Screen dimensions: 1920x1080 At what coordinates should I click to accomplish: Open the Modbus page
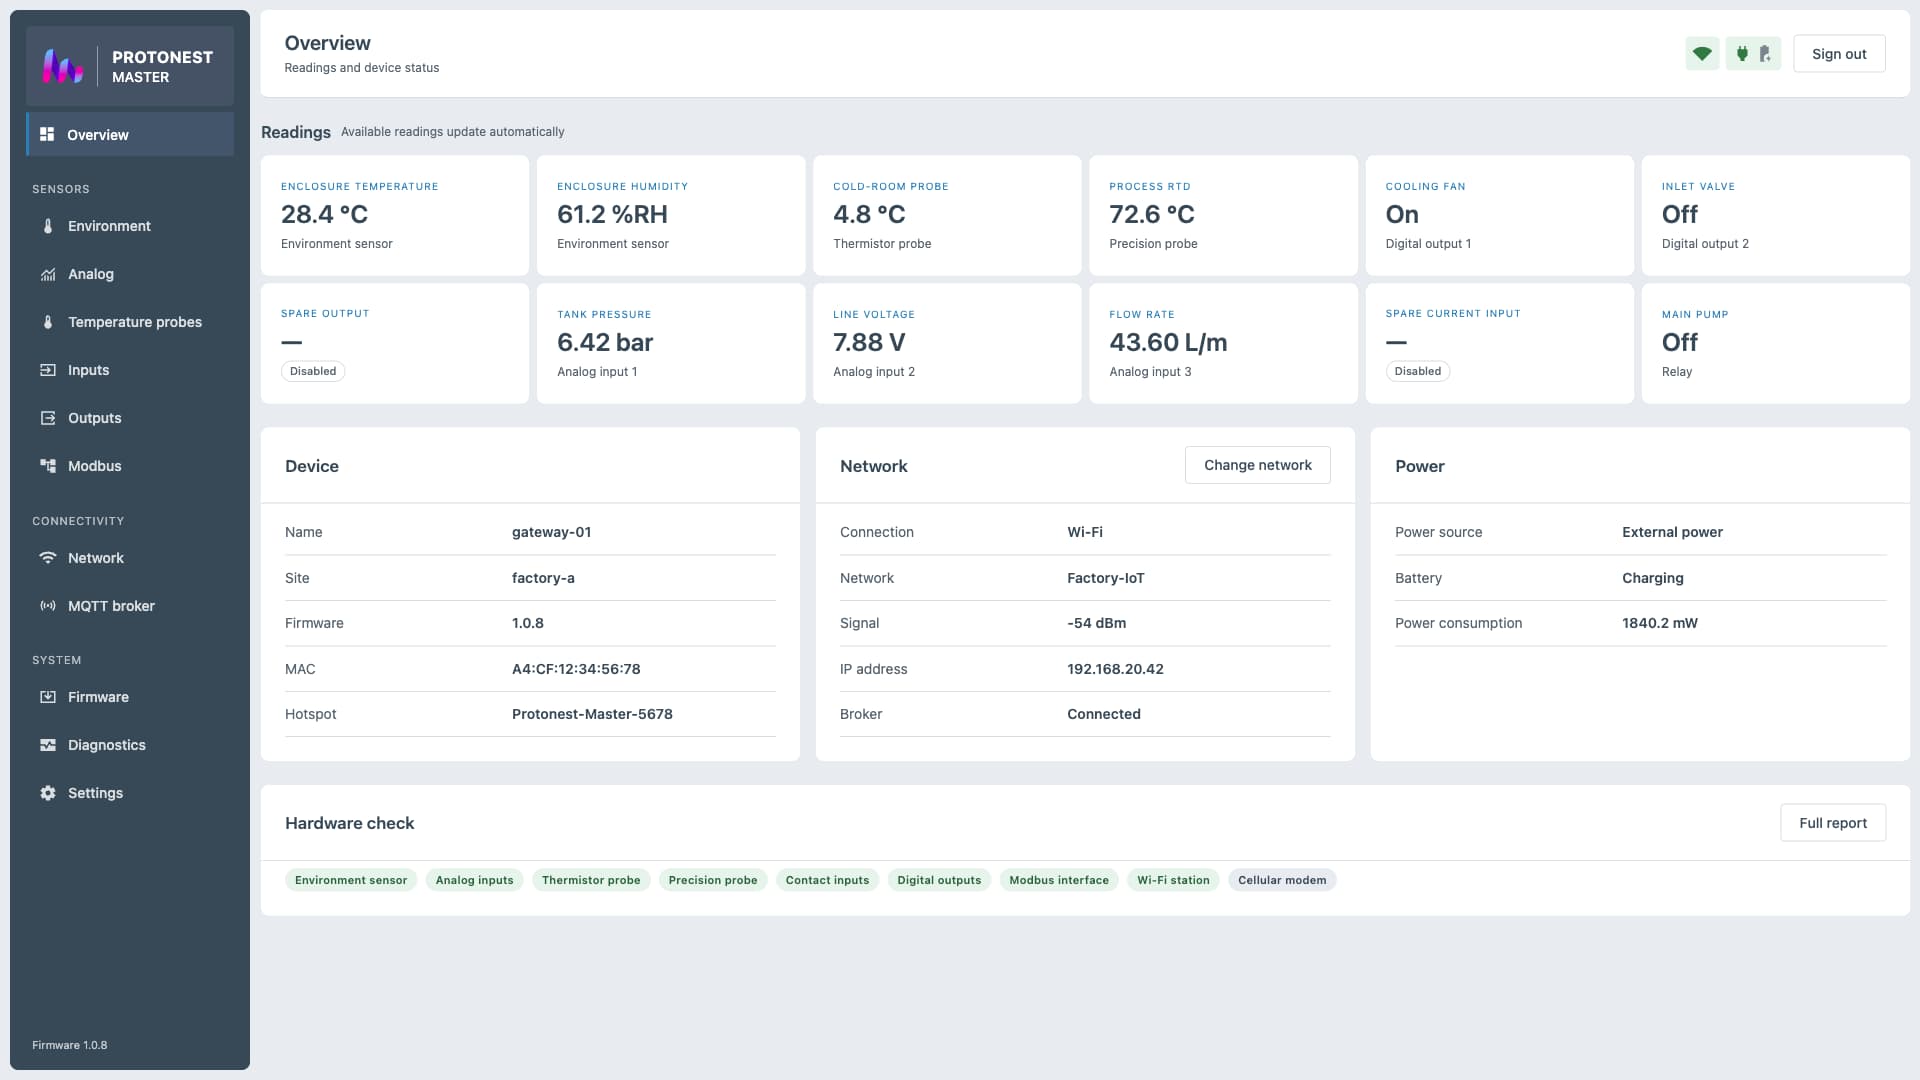(130, 466)
